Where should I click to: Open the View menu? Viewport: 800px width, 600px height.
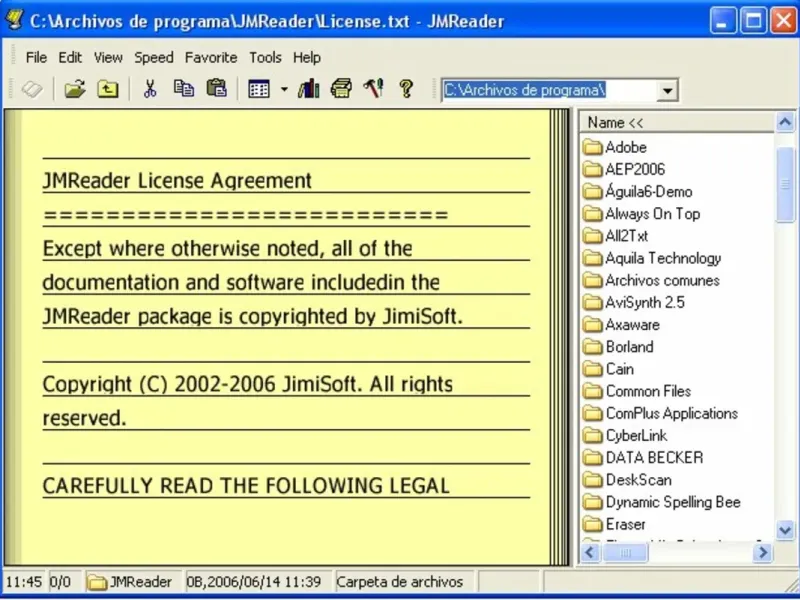(x=108, y=58)
